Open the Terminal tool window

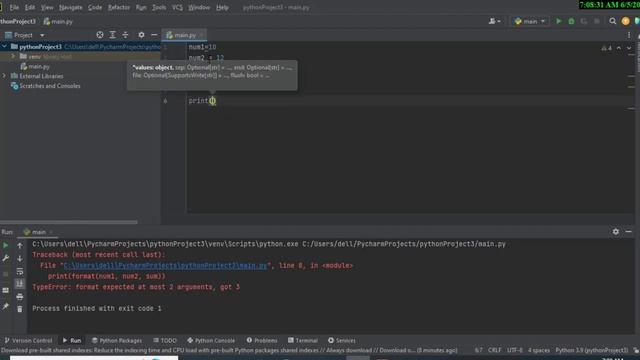(x=302, y=340)
